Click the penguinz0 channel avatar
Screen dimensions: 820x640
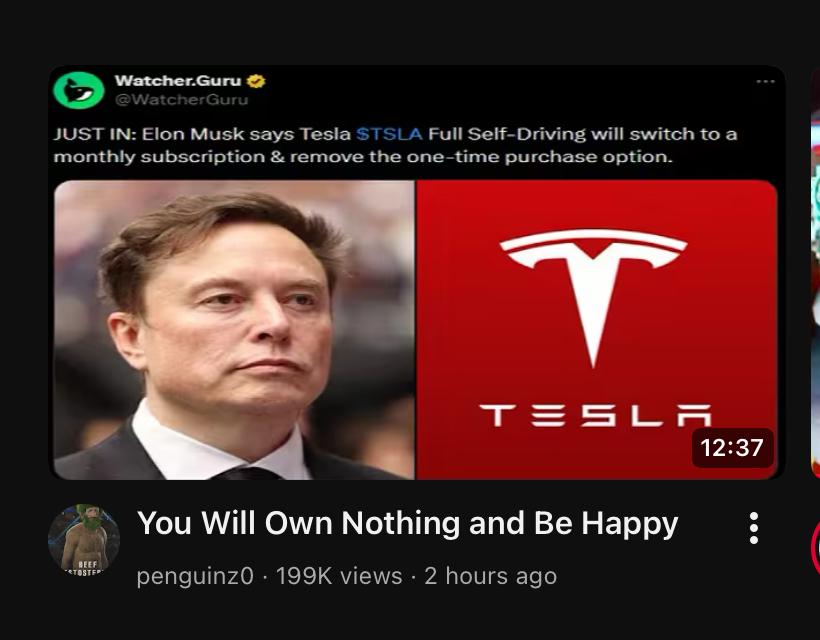click(x=84, y=540)
